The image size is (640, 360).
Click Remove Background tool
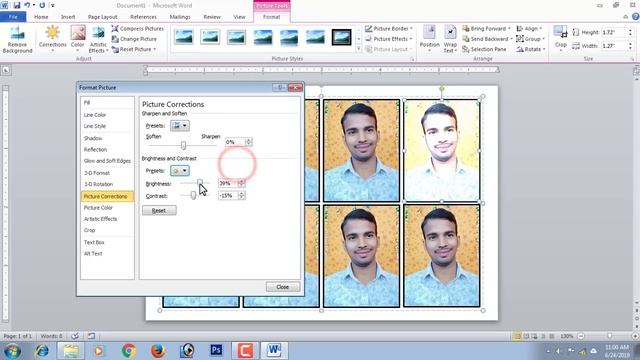[17, 40]
